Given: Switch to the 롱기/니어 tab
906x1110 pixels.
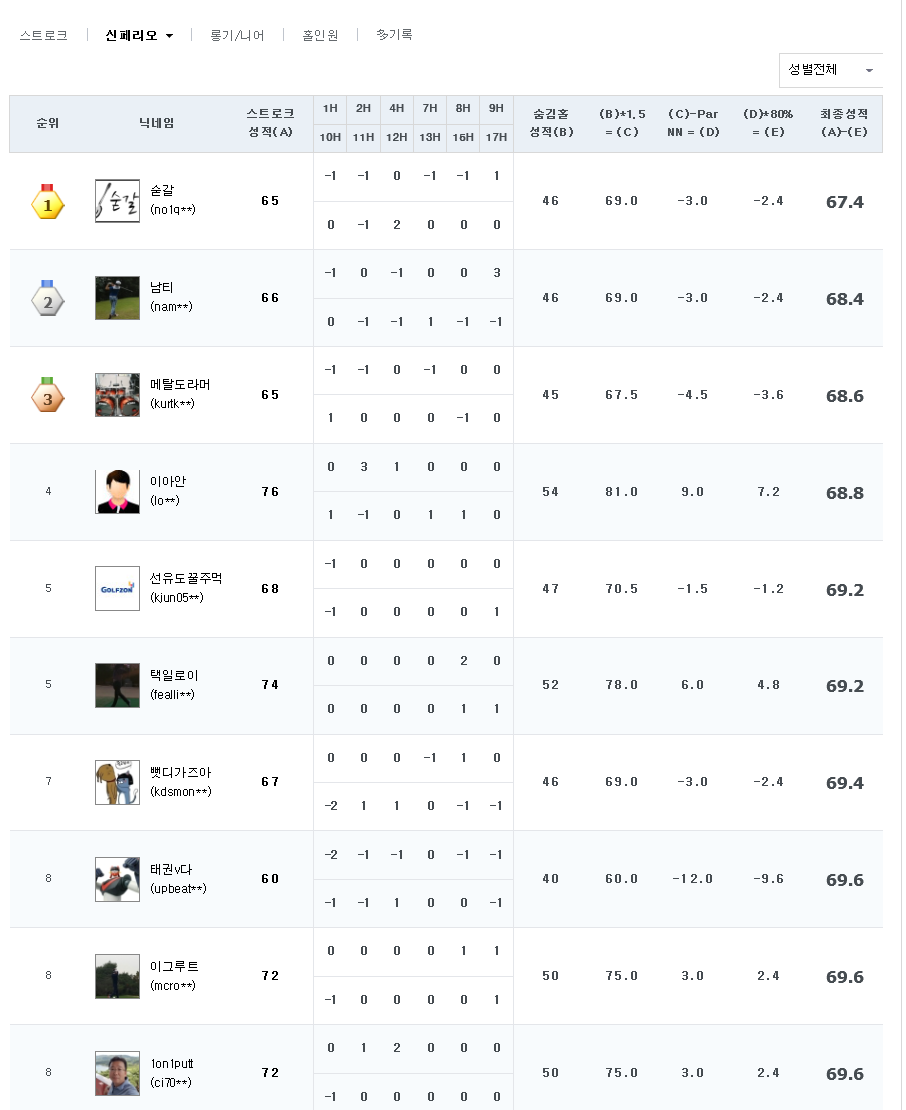Looking at the screenshot, I should 237,35.
